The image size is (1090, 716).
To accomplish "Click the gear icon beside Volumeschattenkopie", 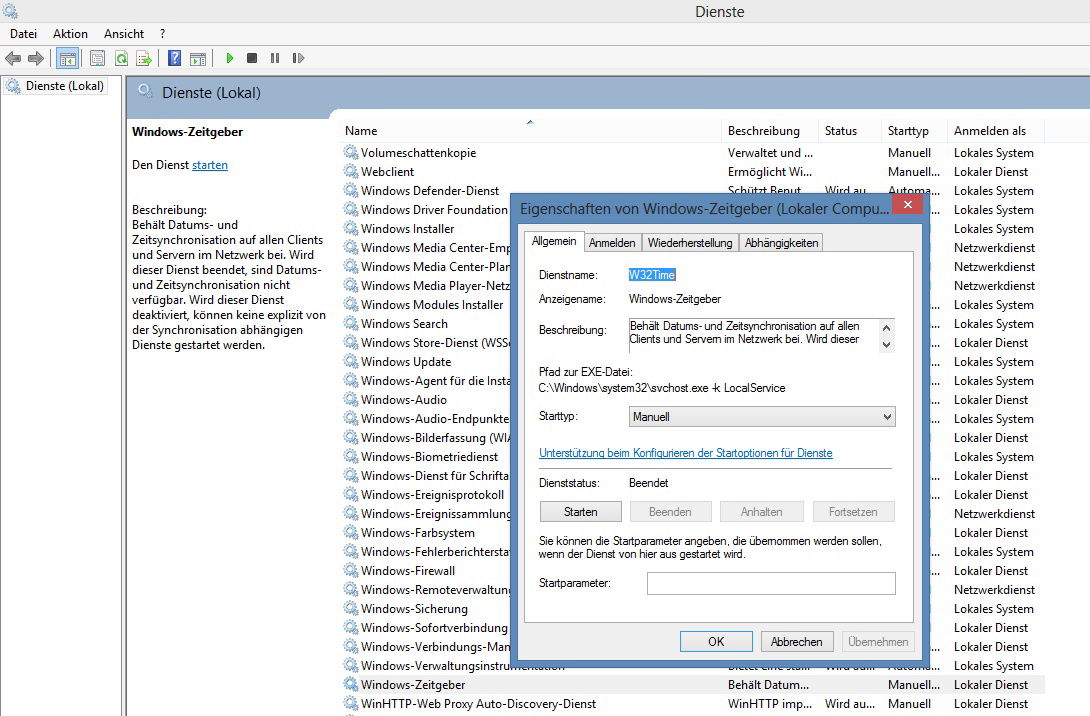I will click(x=351, y=152).
